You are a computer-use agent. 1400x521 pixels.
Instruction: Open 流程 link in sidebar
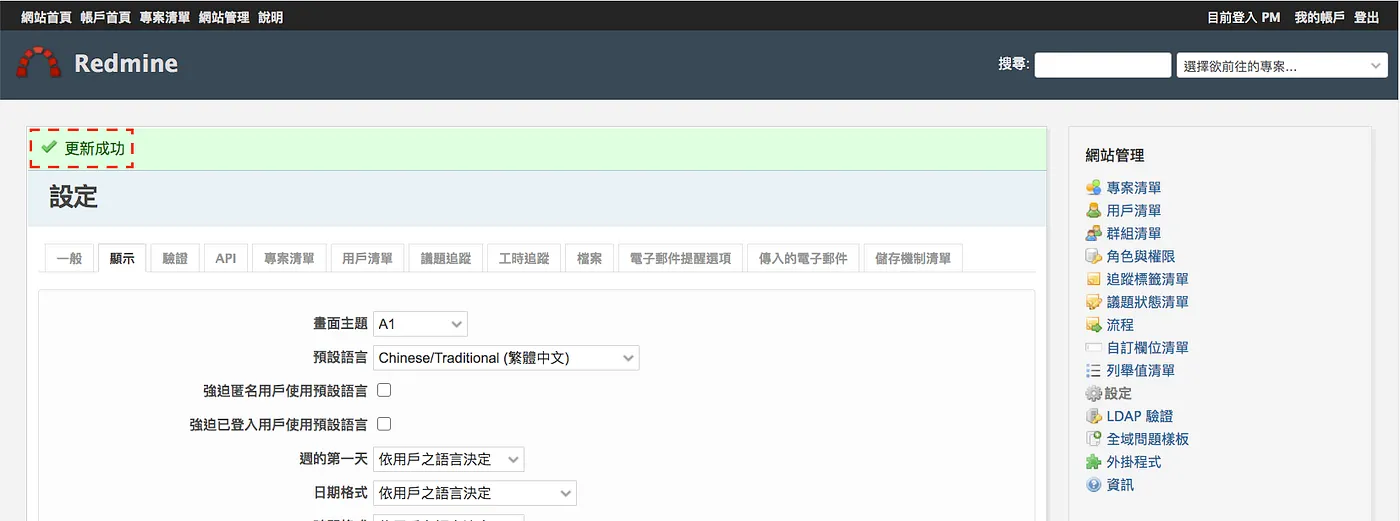pos(1120,325)
